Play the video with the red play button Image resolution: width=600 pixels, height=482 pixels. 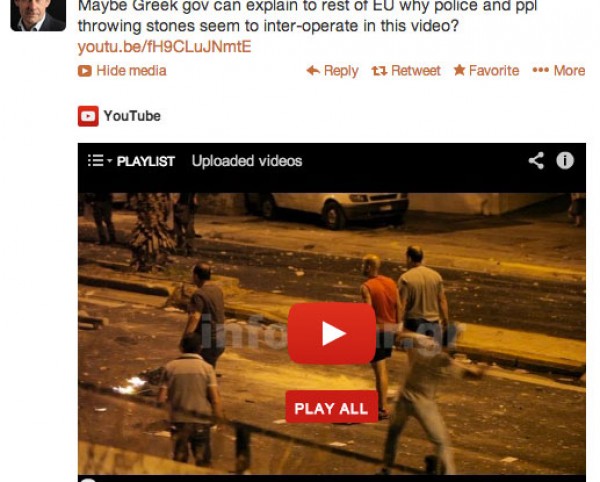(x=332, y=333)
